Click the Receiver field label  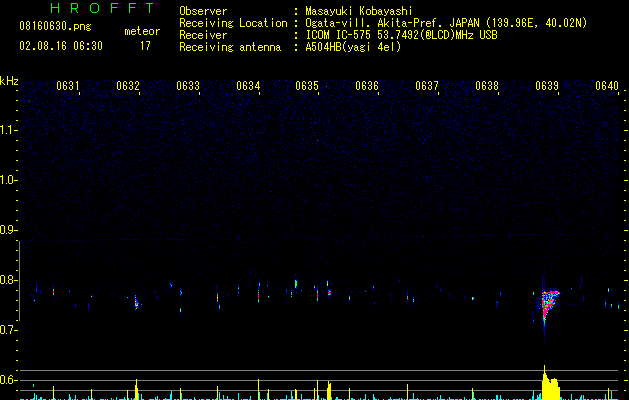pyautogui.click(x=203, y=35)
